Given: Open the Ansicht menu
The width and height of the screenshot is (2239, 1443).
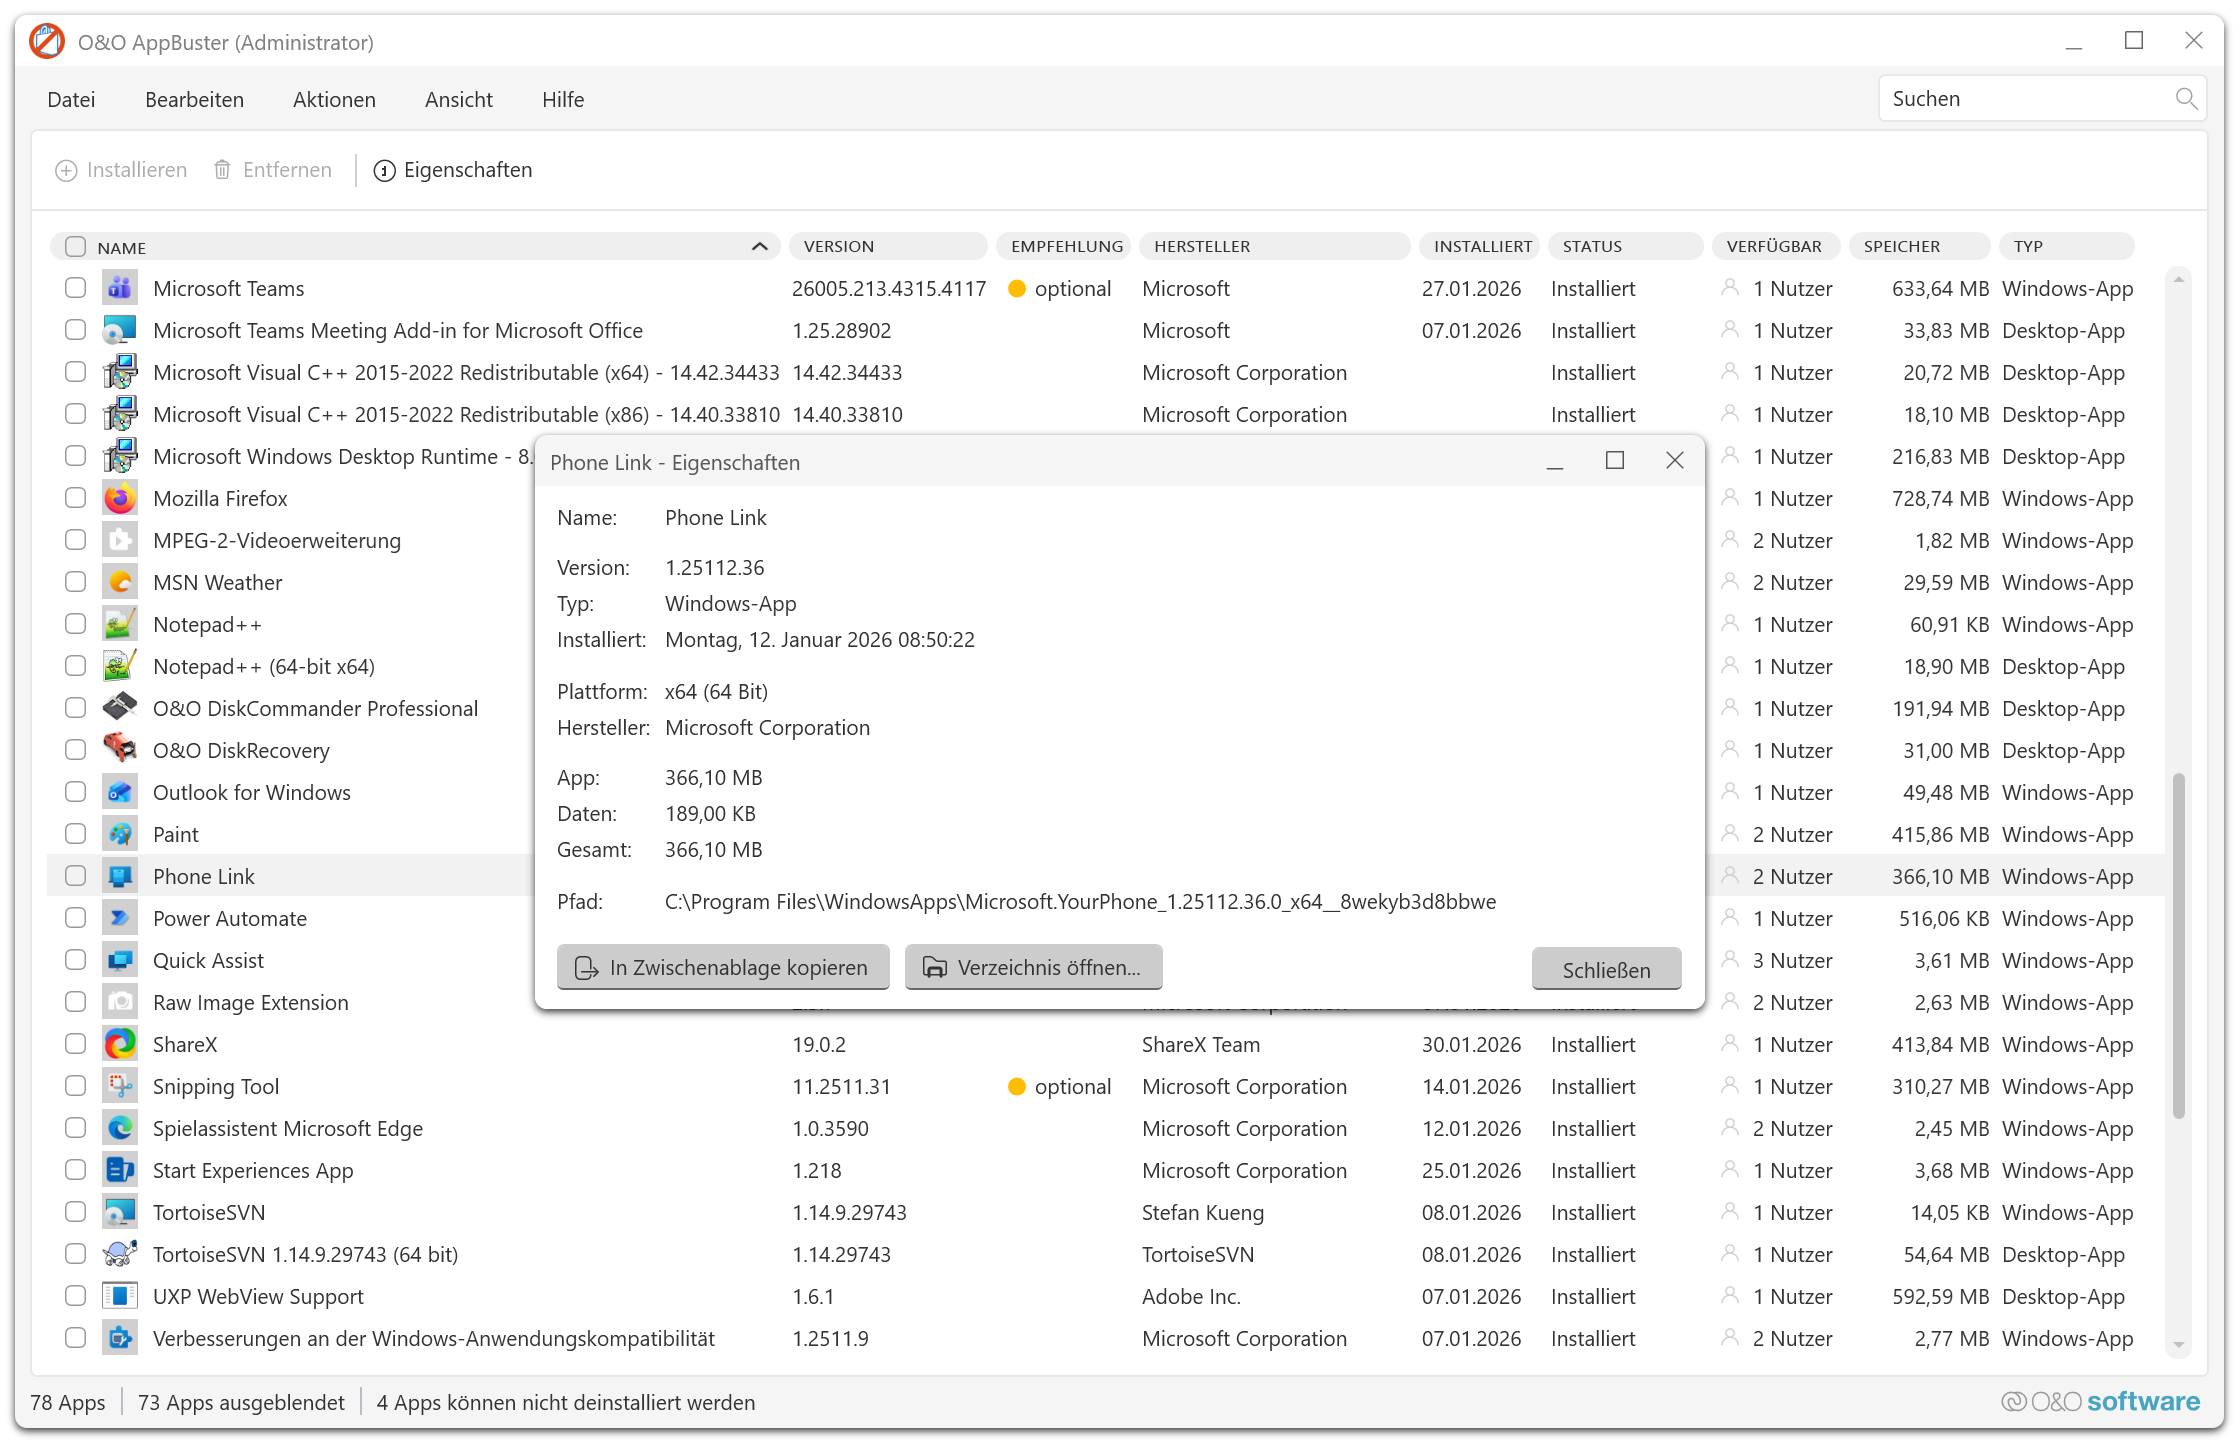Looking at the screenshot, I should (x=458, y=100).
